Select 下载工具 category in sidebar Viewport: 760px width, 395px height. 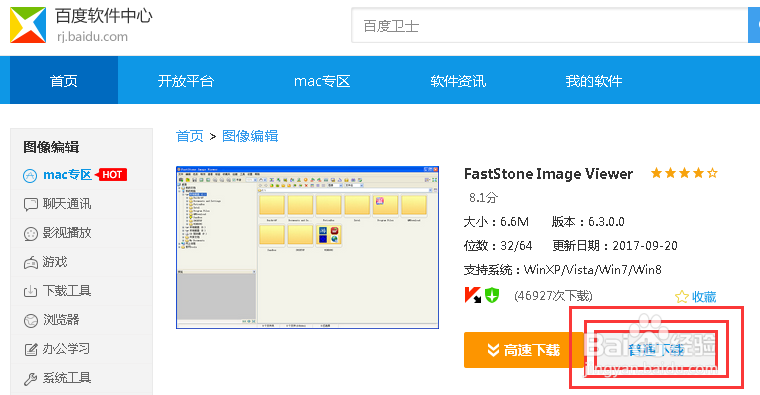click(x=67, y=291)
